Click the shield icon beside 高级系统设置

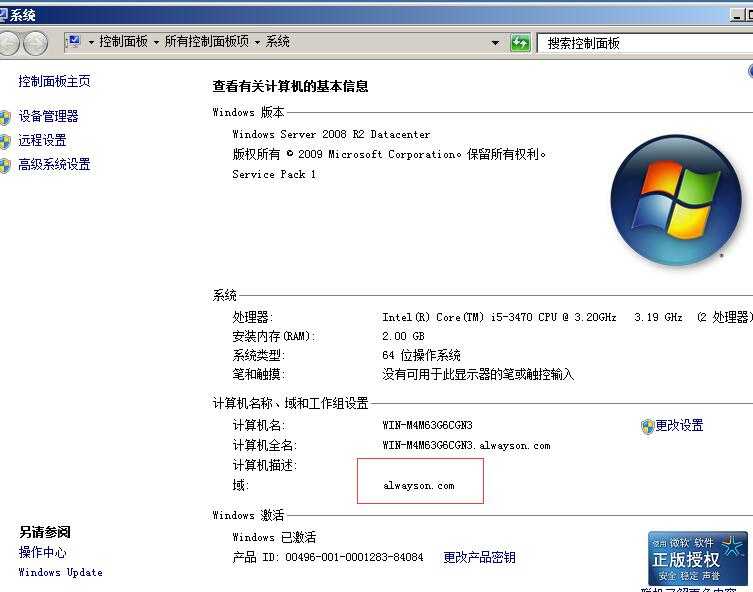tap(5, 166)
